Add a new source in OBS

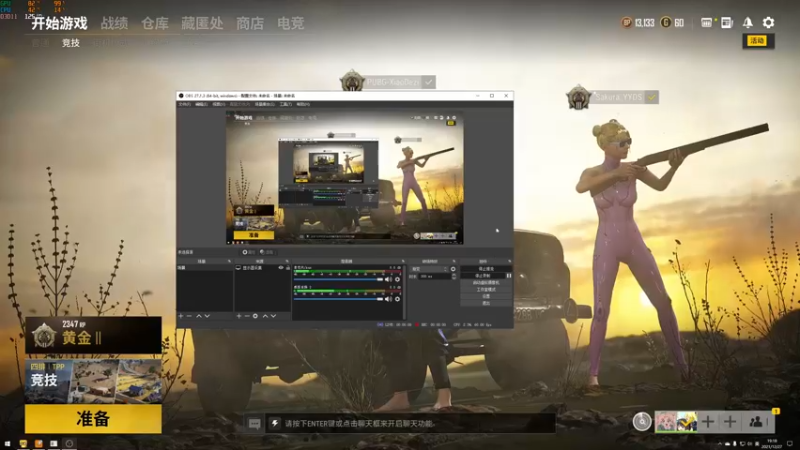point(239,316)
